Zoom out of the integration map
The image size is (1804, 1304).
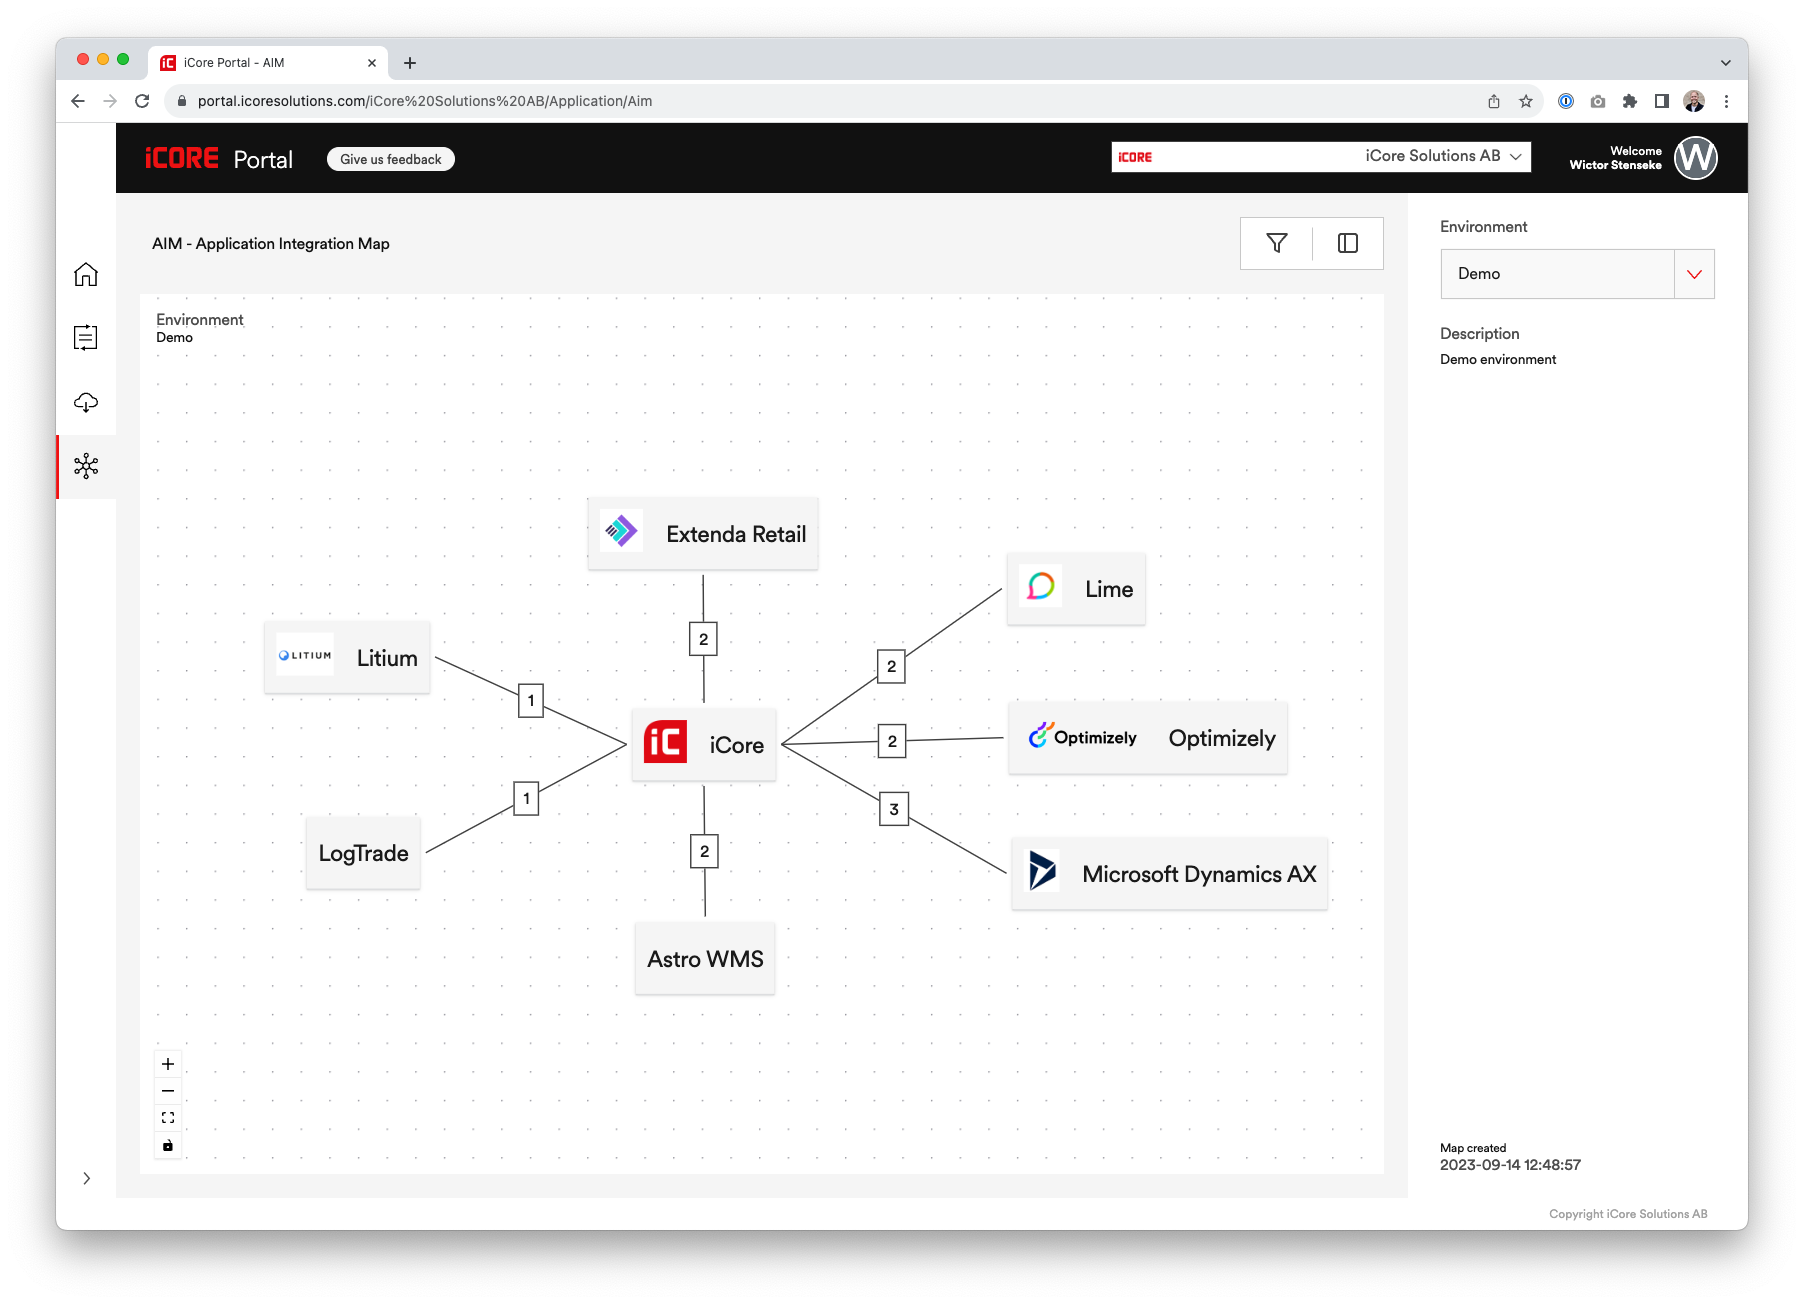167,1090
